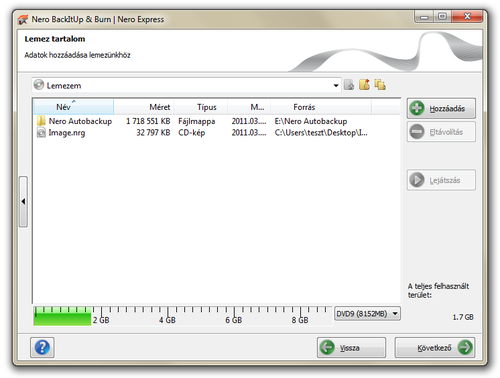Click the disc icon beside Lemezem

39,85
